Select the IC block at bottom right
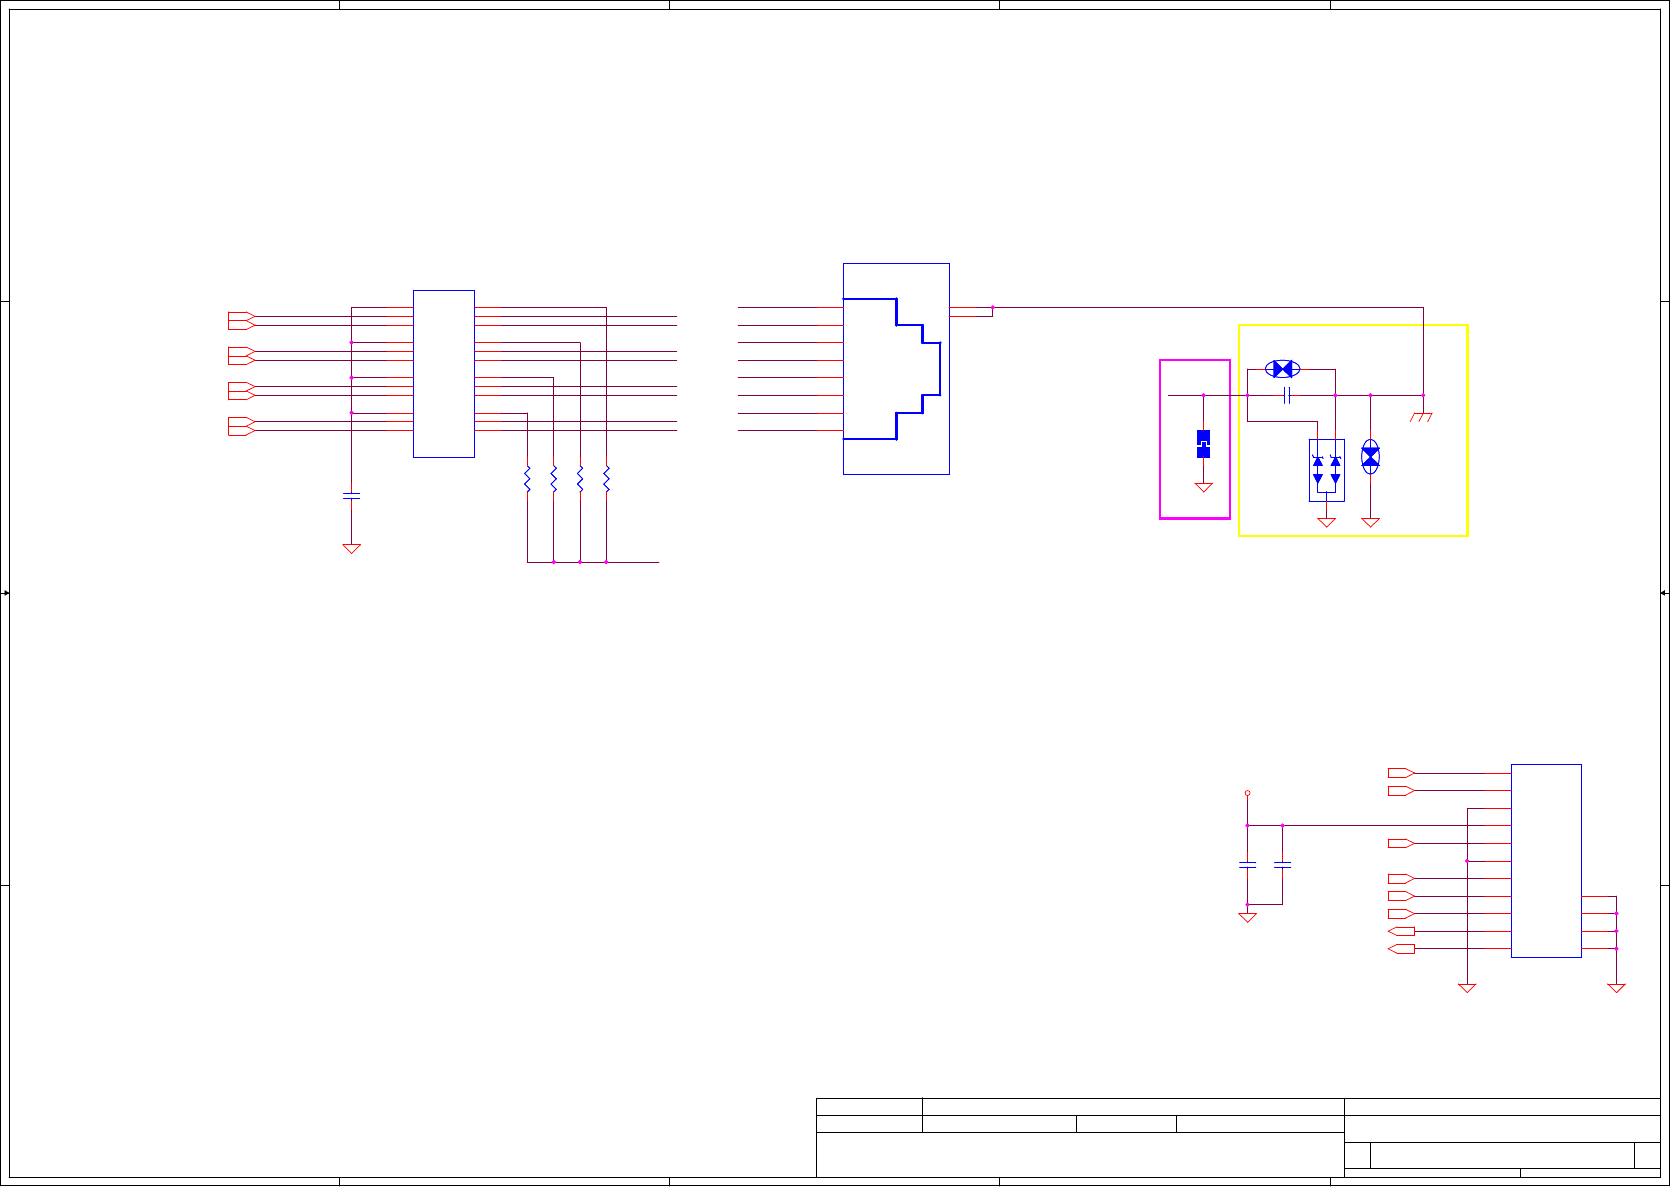The width and height of the screenshot is (1670, 1187). pos(1546,861)
